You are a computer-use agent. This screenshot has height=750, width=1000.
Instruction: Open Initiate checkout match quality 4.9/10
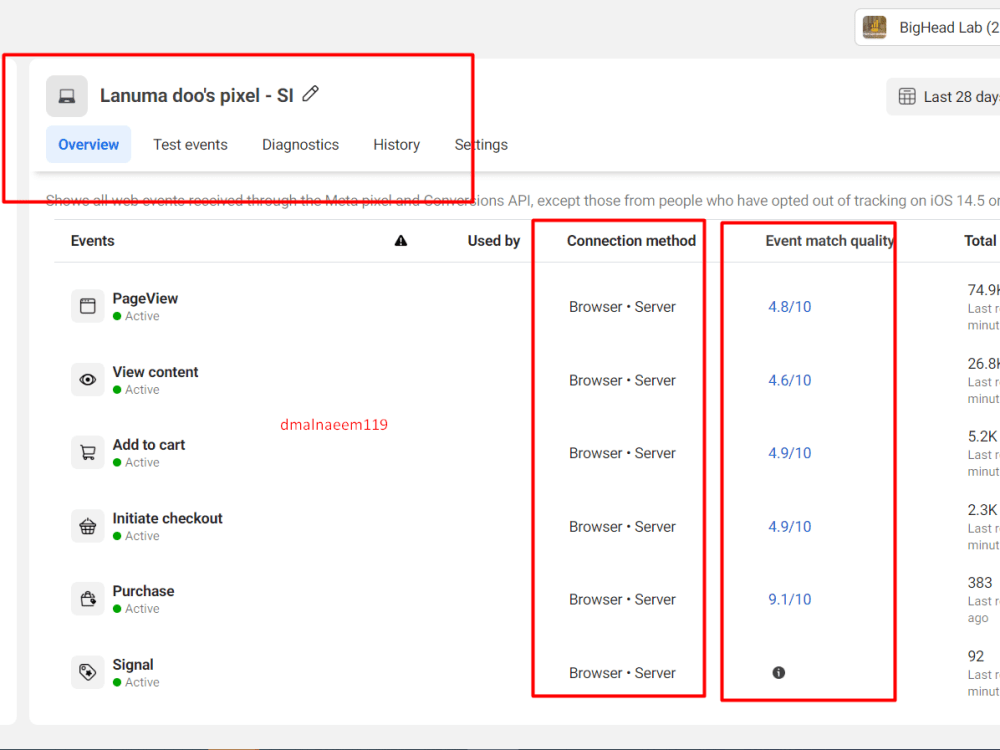(790, 527)
